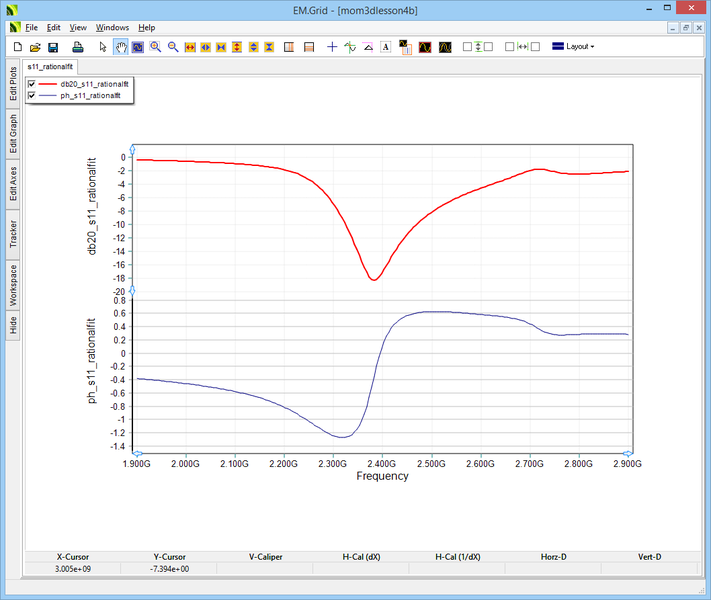Screen dimensions: 711x600
Task: Open the View menu
Action: (x=78, y=27)
